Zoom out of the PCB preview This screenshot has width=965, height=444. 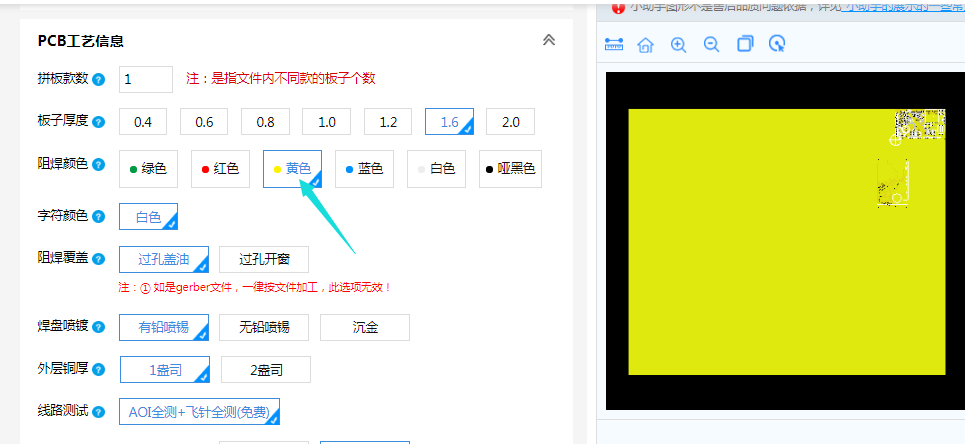pos(712,45)
